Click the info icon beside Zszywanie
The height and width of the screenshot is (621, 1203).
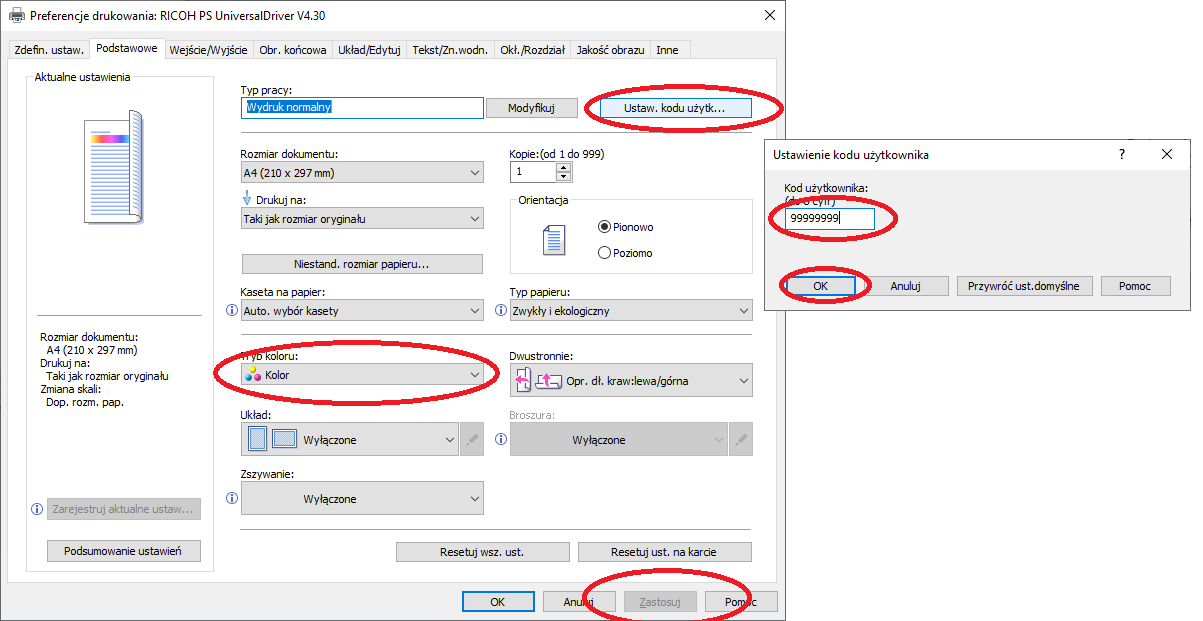(x=232, y=498)
